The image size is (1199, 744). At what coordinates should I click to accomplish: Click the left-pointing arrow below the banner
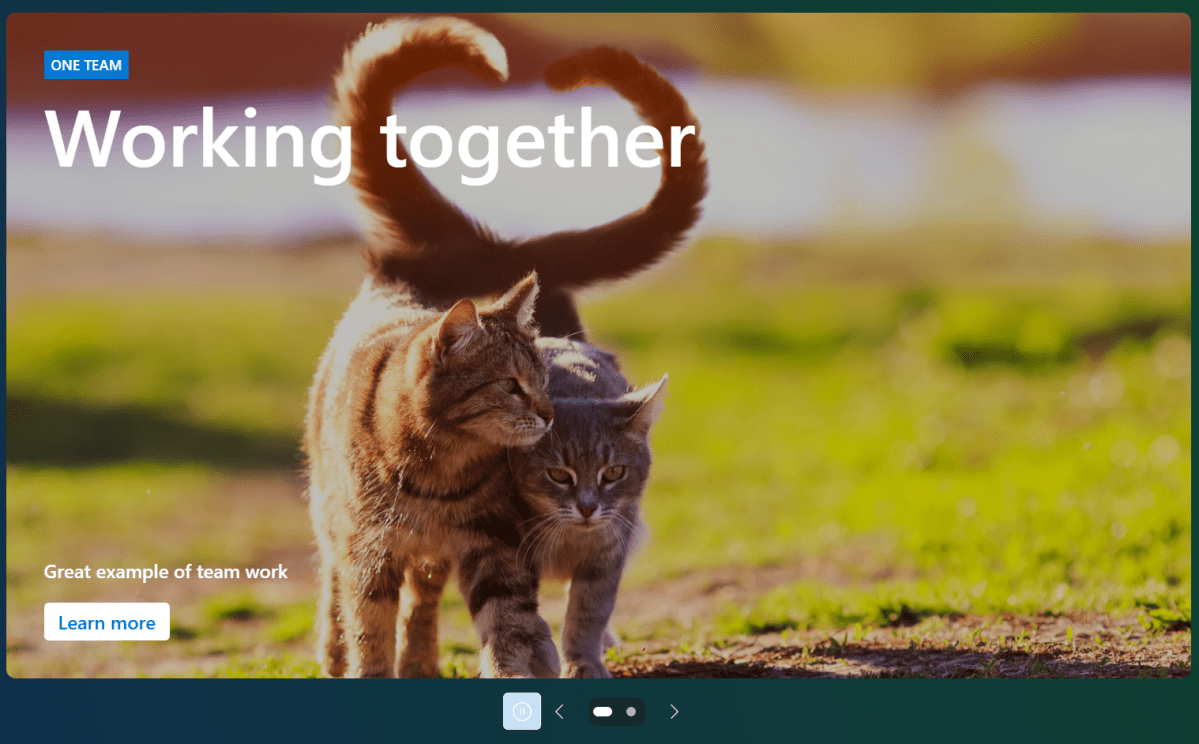coord(559,711)
